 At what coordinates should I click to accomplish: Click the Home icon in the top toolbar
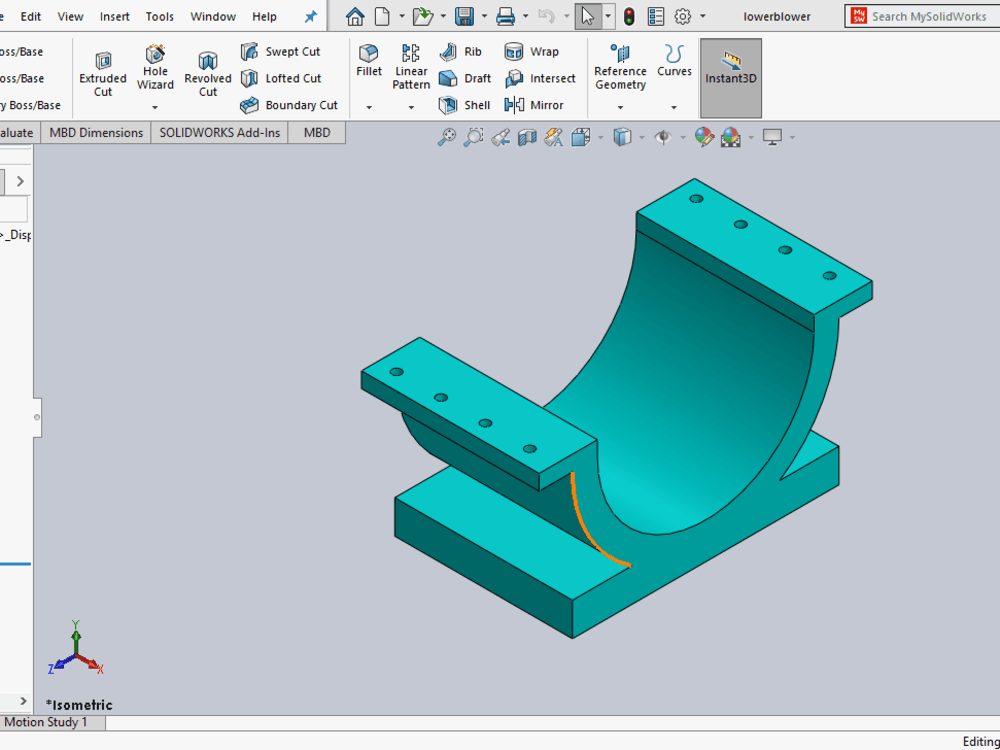[355, 17]
